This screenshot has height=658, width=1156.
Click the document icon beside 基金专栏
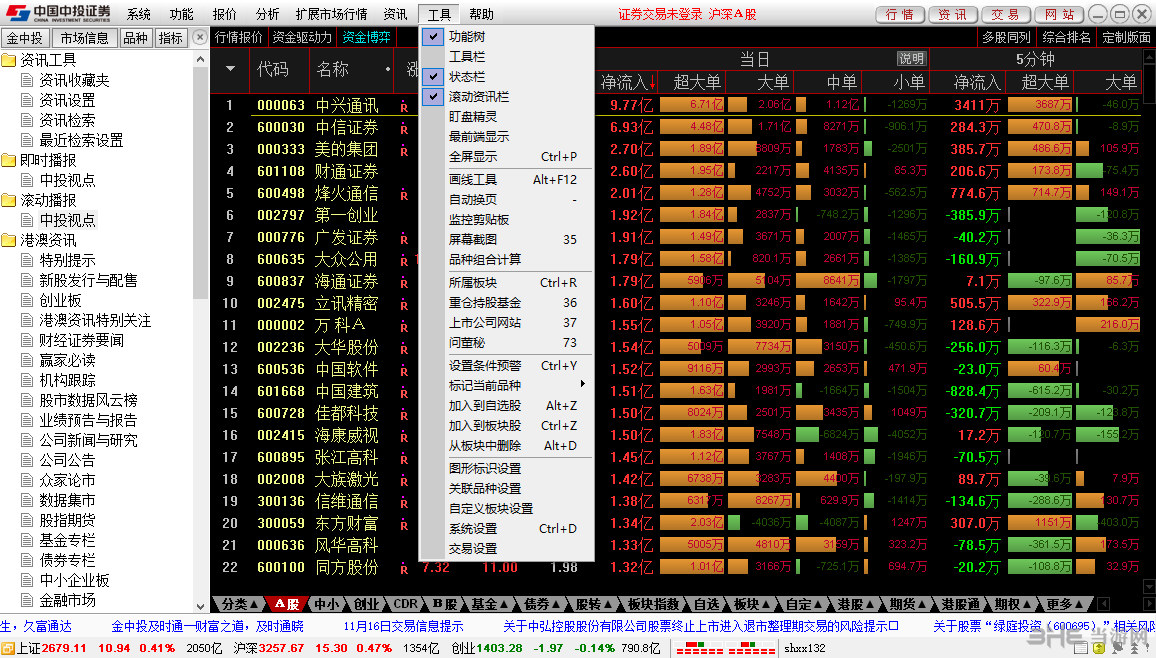tap(27, 540)
